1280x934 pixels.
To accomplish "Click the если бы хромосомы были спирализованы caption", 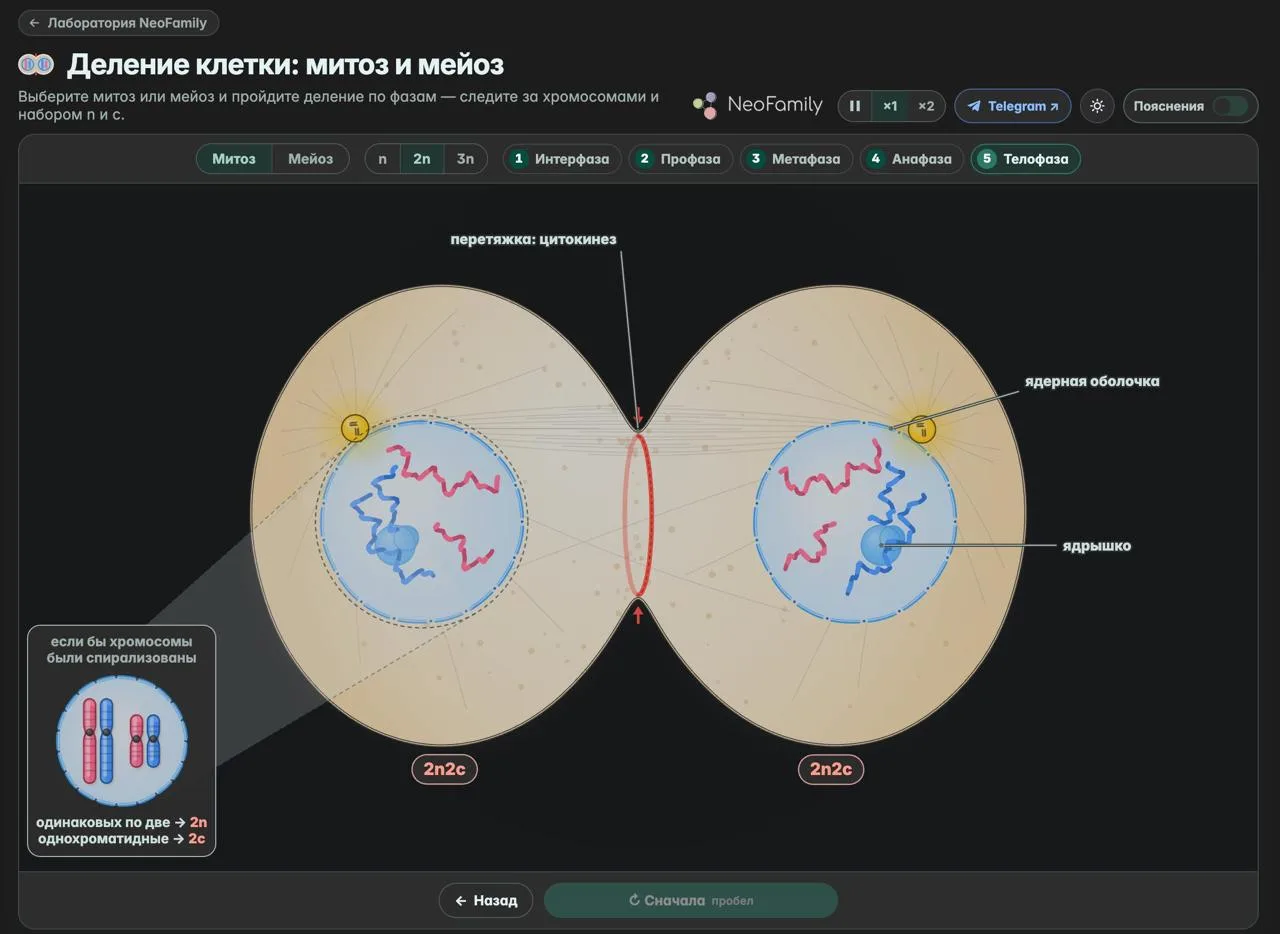I will pos(122,649).
